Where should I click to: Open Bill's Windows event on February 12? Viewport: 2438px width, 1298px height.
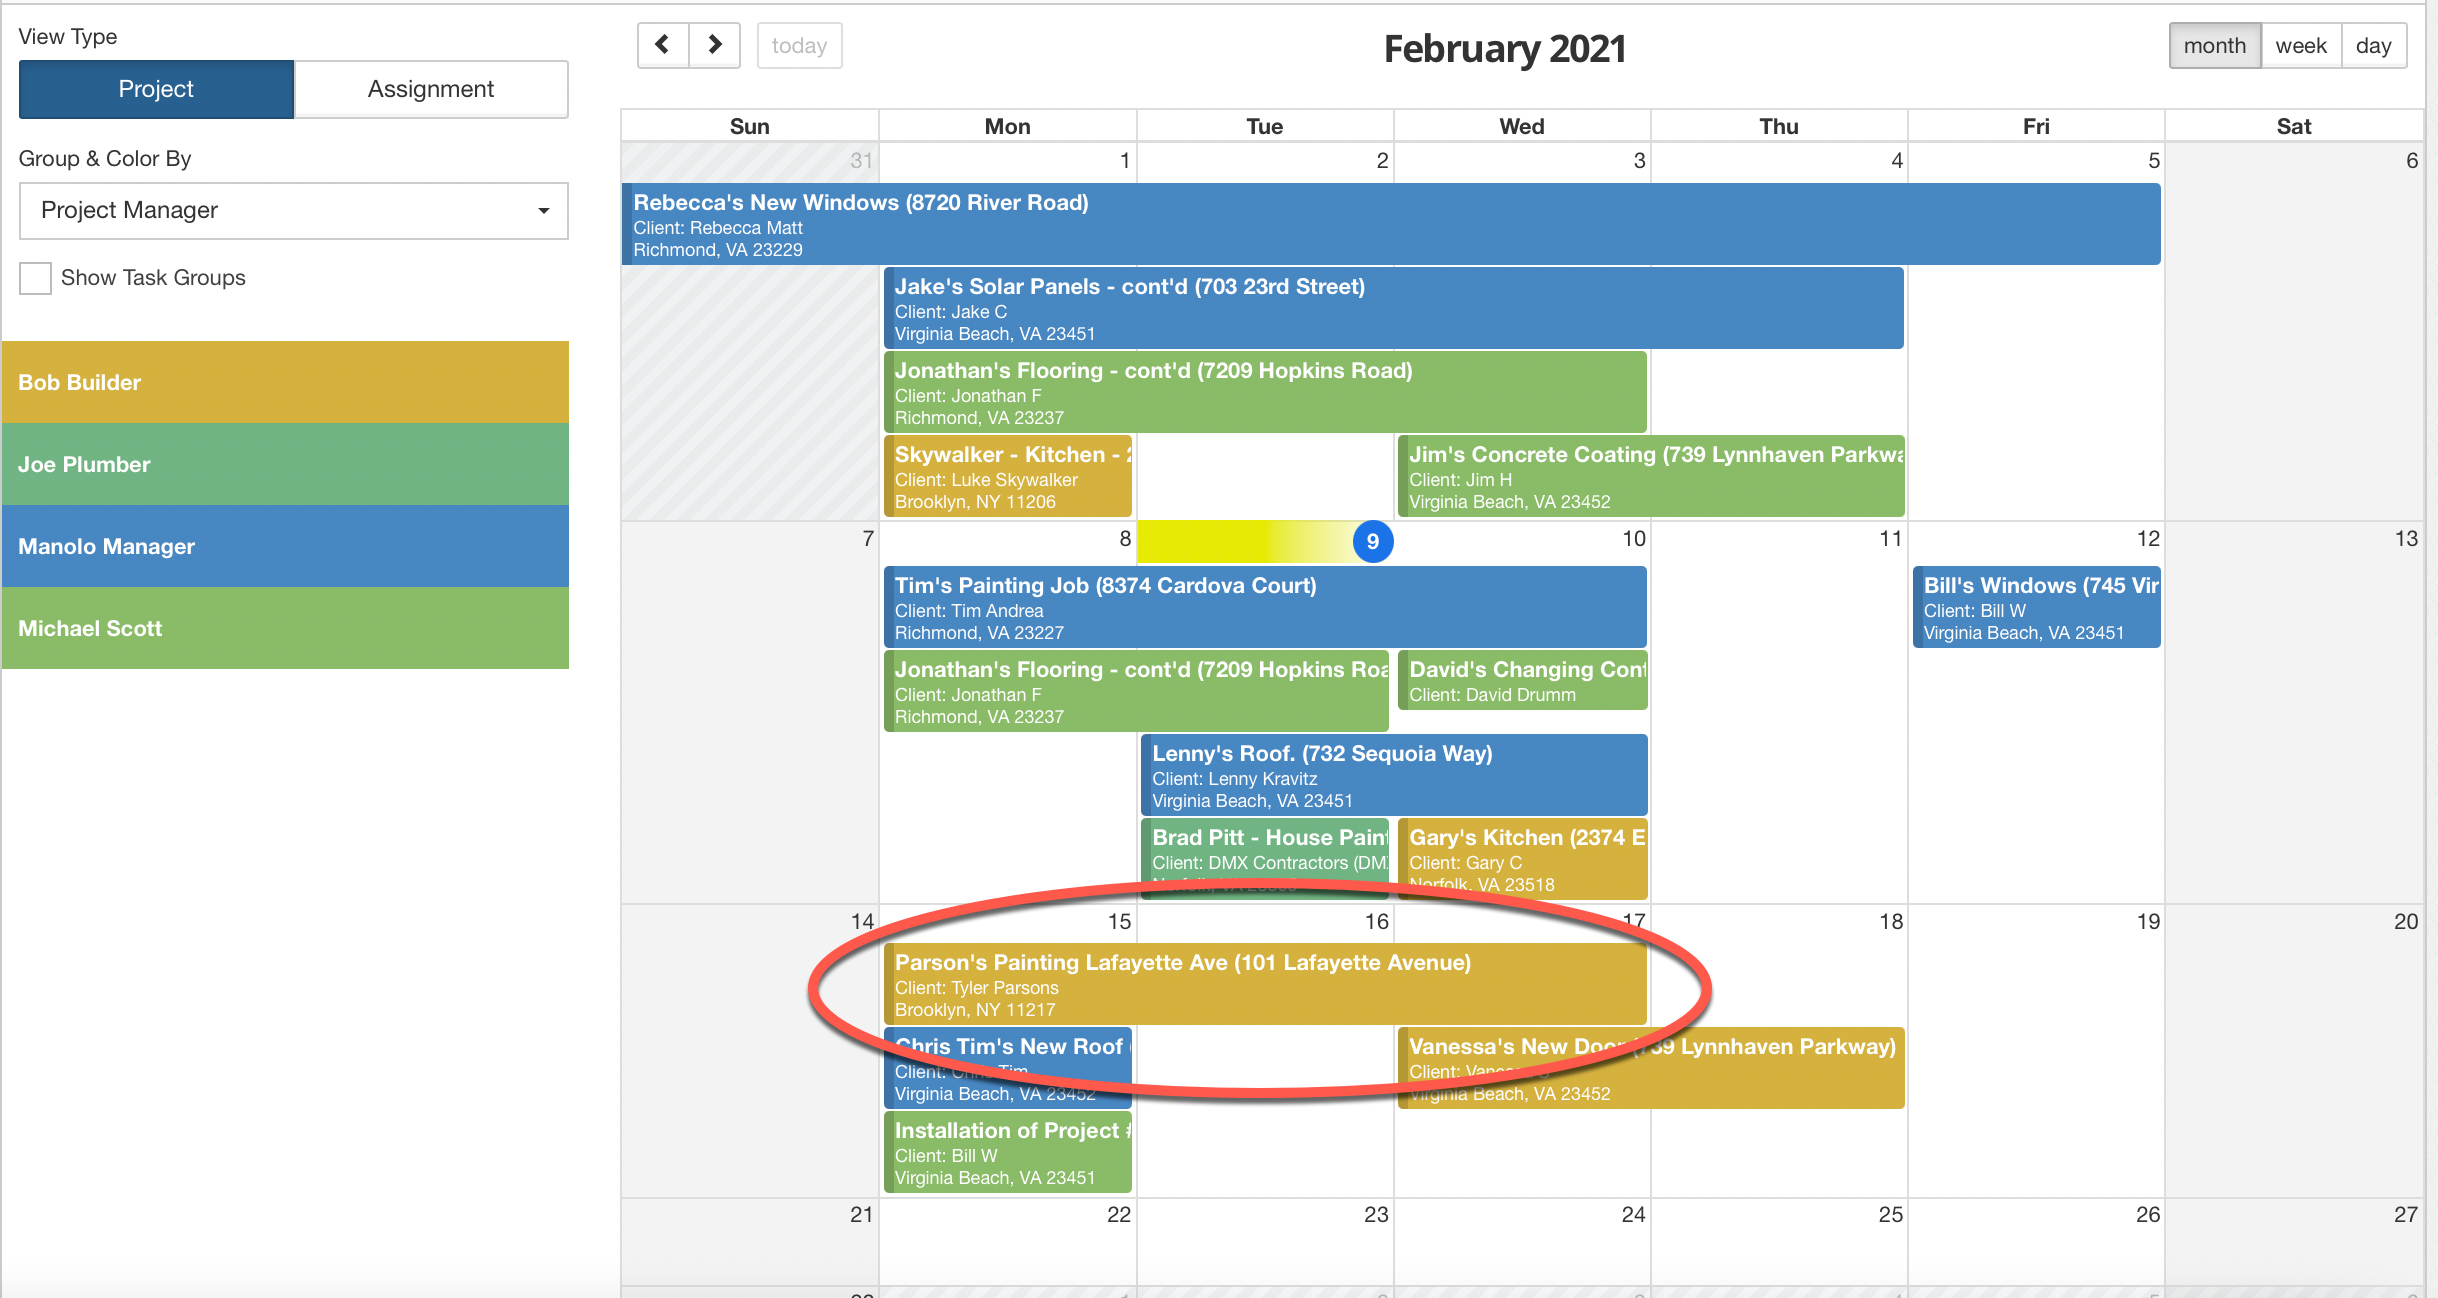coord(2035,607)
